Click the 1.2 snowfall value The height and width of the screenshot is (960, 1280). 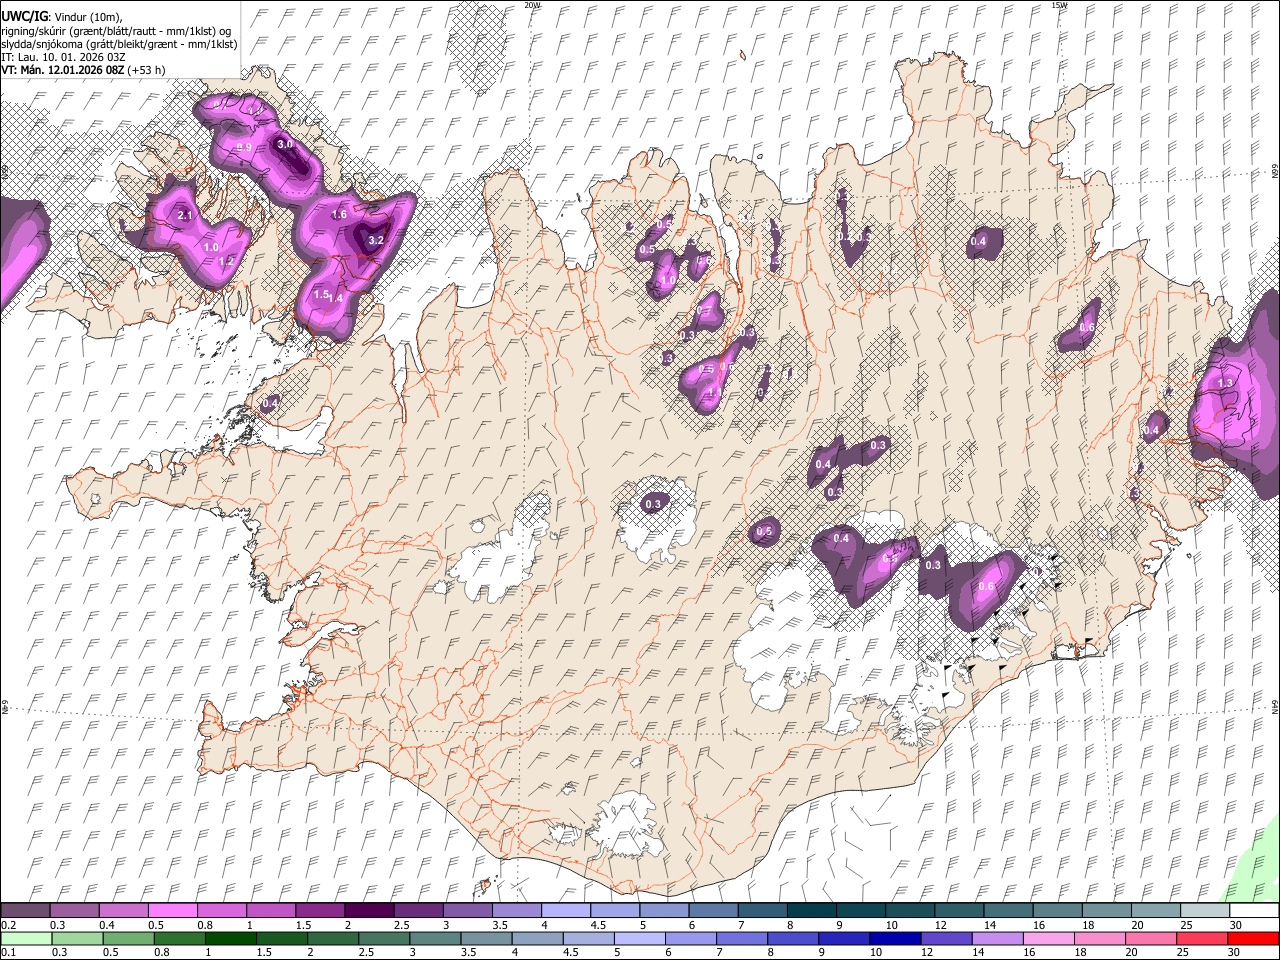[226, 261]
